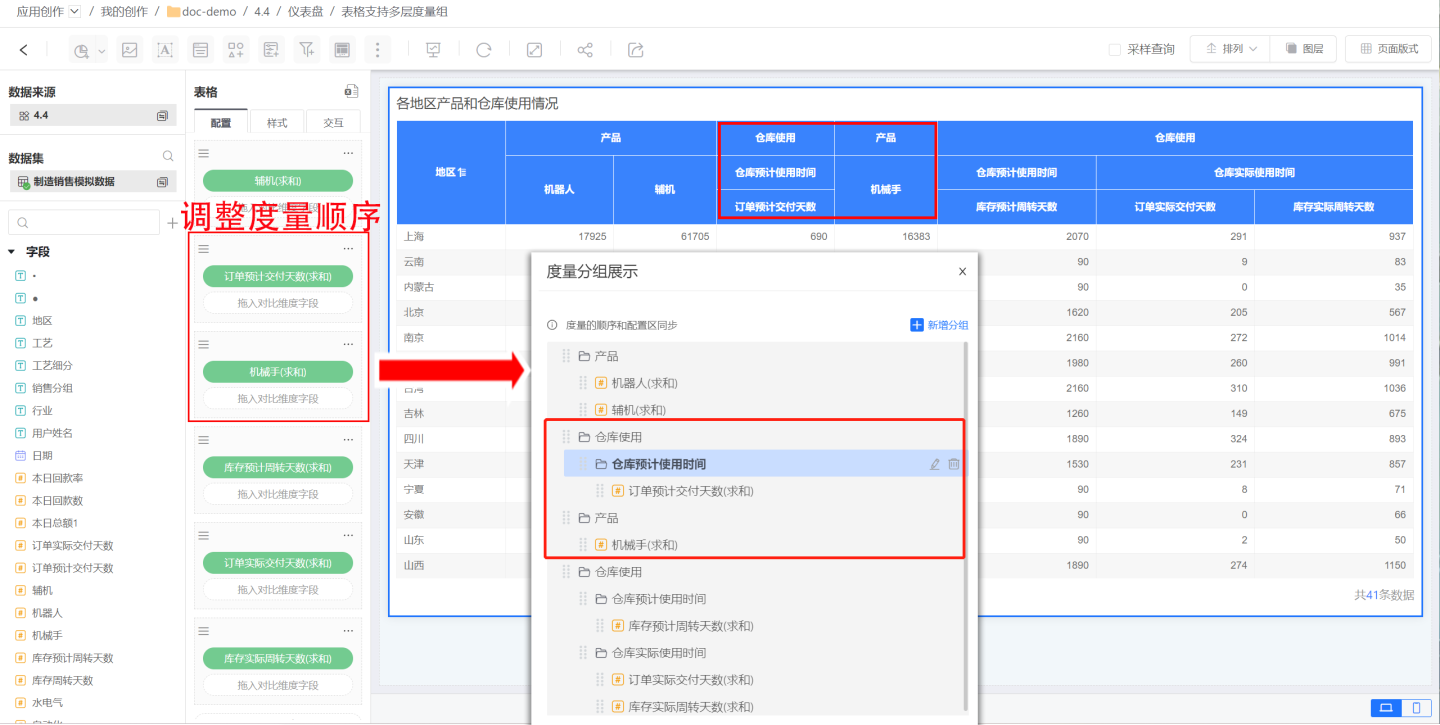Click the add image icon in toolbar
The height and width of the screenshot is (725, 1440).
[x=129, y=49]
